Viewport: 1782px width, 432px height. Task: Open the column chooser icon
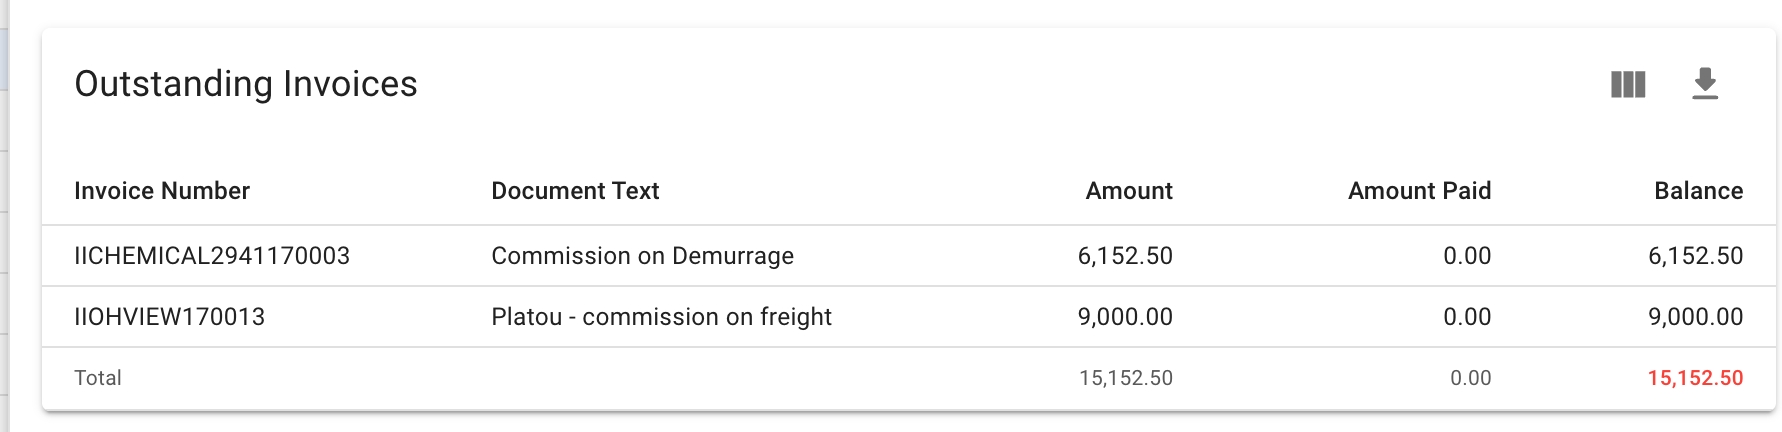1628,85
